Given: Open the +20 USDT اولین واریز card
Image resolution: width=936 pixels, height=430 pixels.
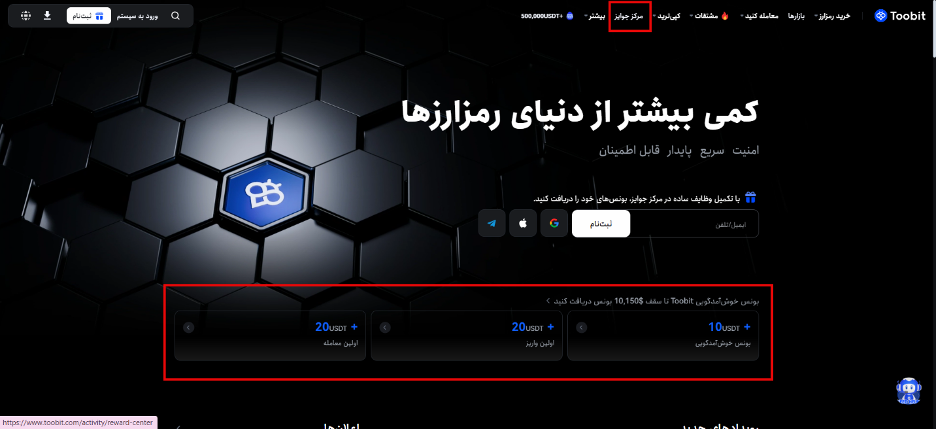Looking at the screenshot, I should (467, 335).
